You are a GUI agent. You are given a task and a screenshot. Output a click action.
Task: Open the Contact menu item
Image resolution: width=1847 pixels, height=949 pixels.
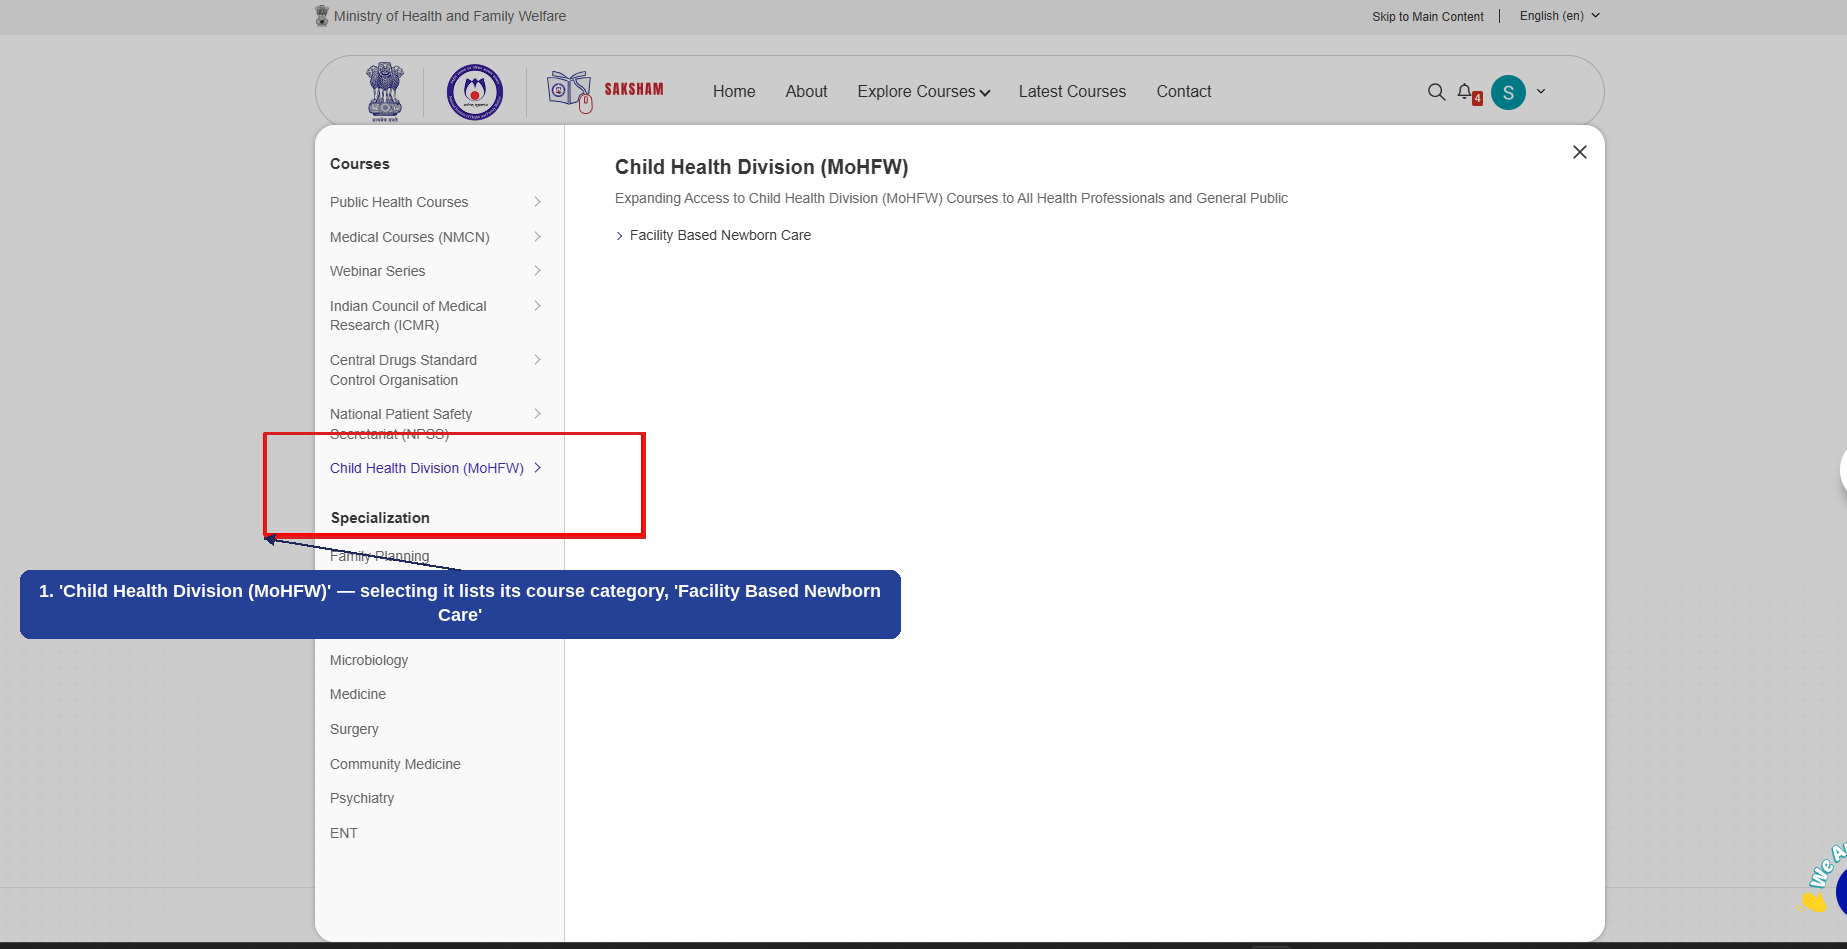pyautogui.click(x=1184, y=91)
